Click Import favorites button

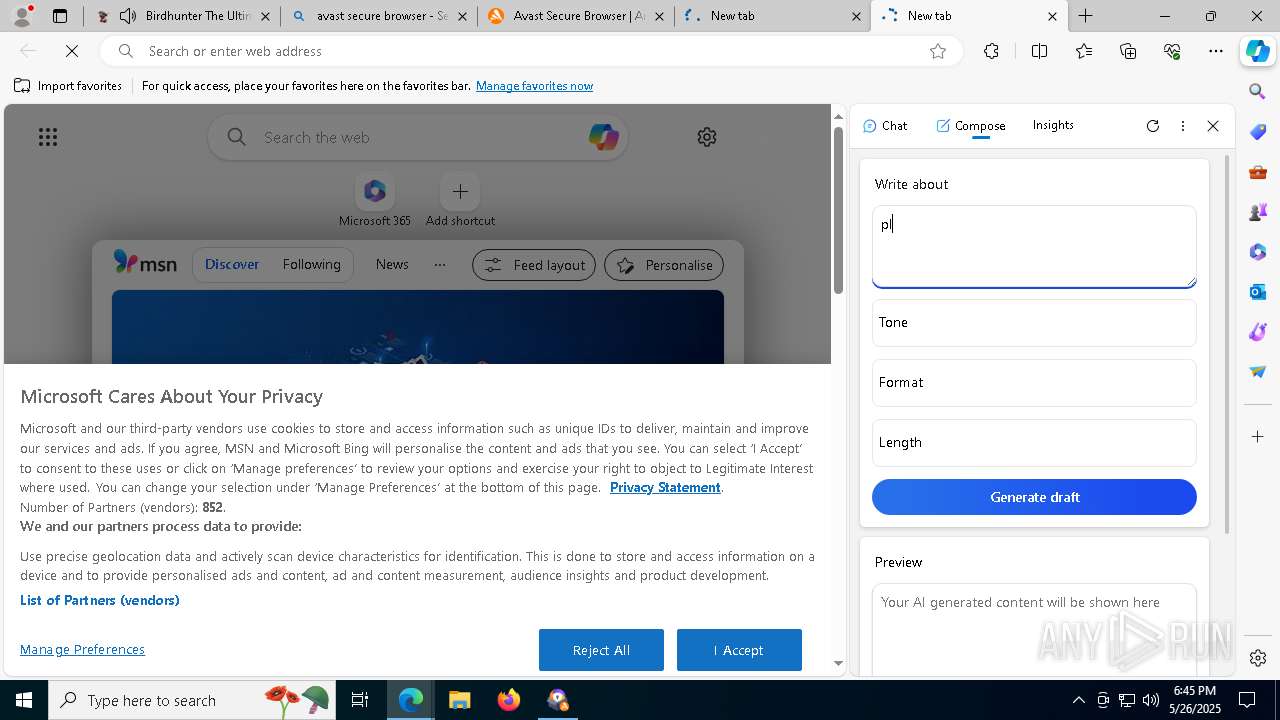(68, 86)
